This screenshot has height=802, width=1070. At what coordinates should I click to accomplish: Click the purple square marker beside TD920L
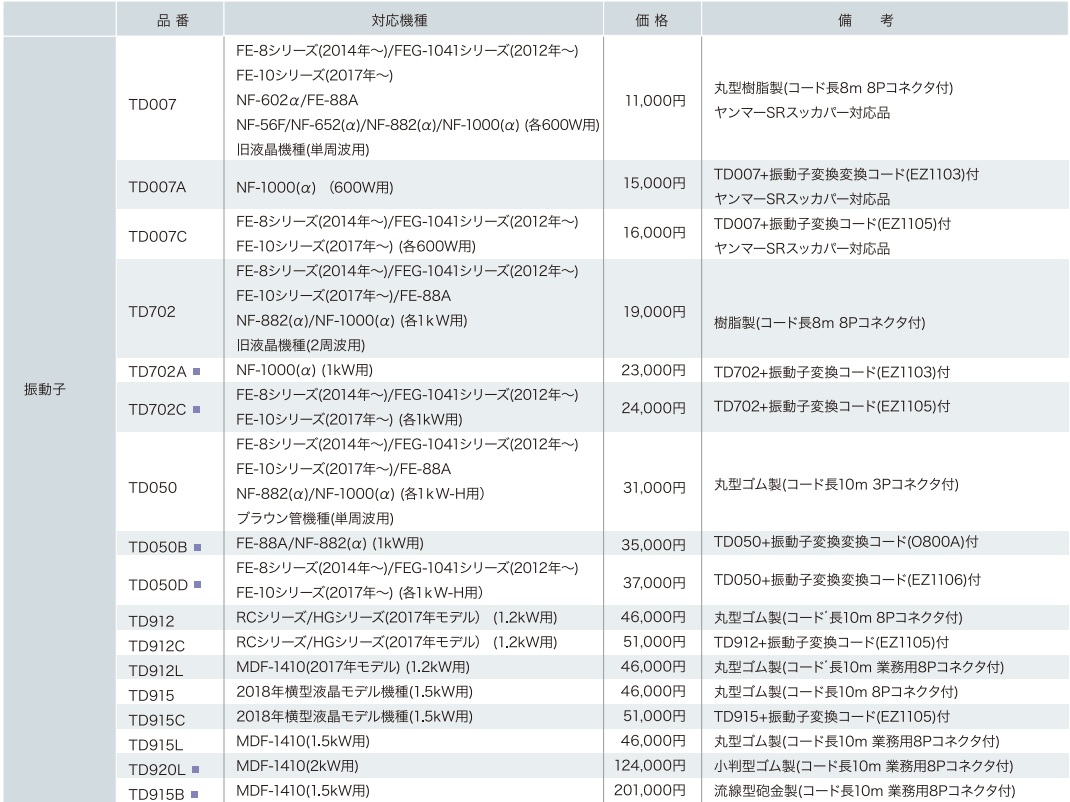click(196, 769)
